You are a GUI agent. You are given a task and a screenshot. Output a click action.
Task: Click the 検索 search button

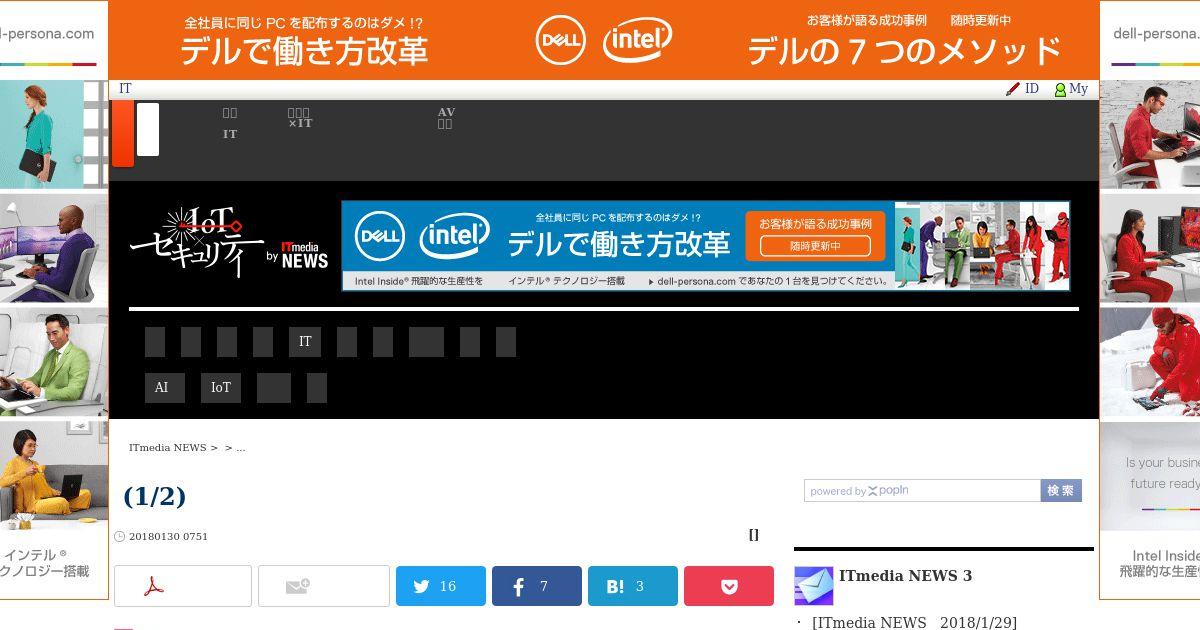tap(1061, 491)
